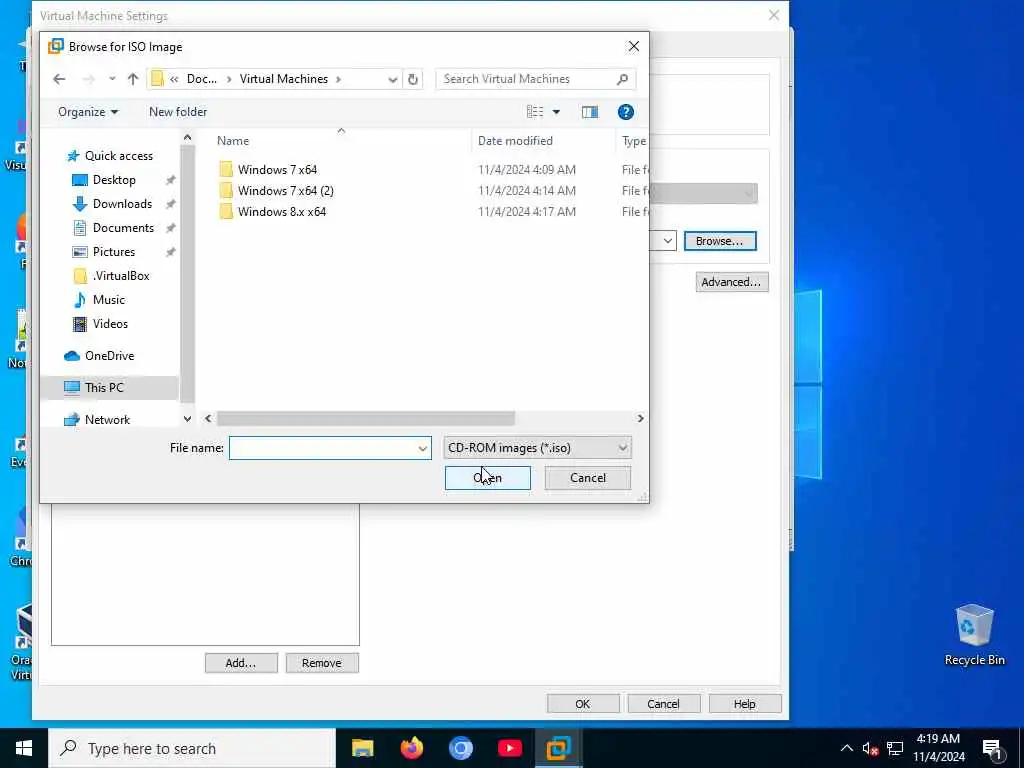Viewport: 1024px width, 768px height.
Task: Click Advanced... in Virtual Machine Settings
Action: [x=731, y=282]
